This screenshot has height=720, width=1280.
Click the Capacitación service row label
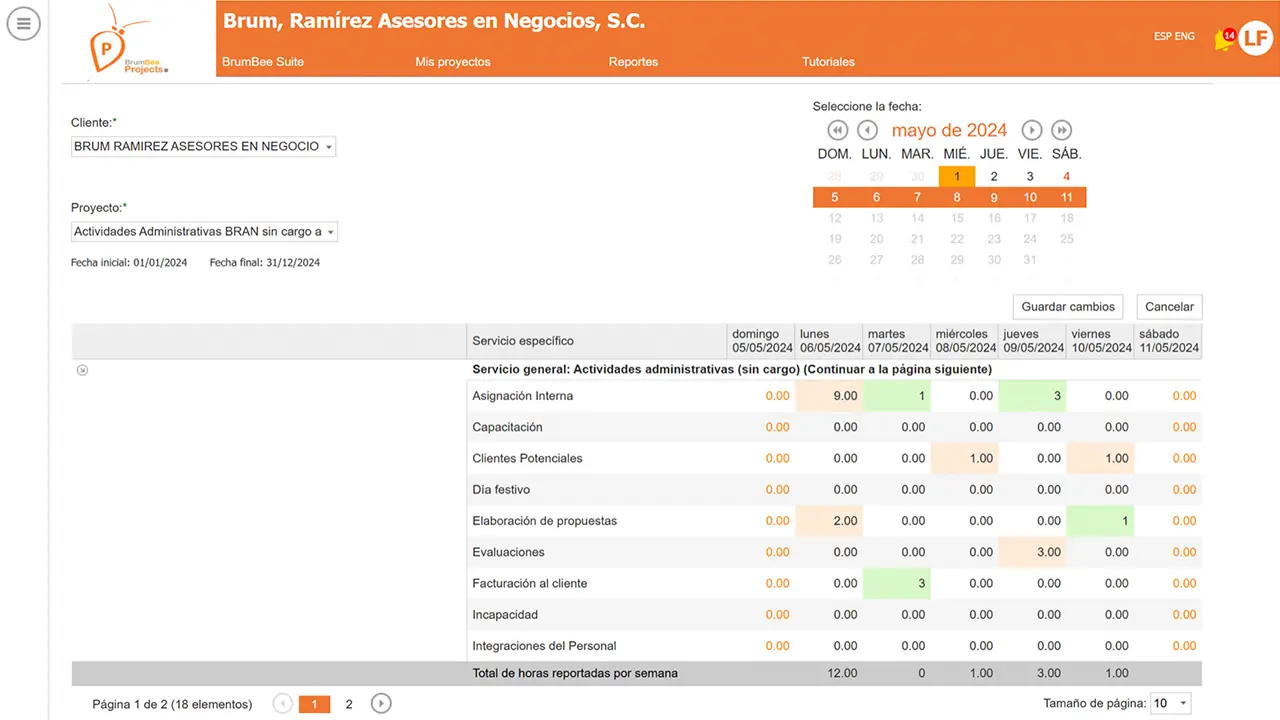507,427
